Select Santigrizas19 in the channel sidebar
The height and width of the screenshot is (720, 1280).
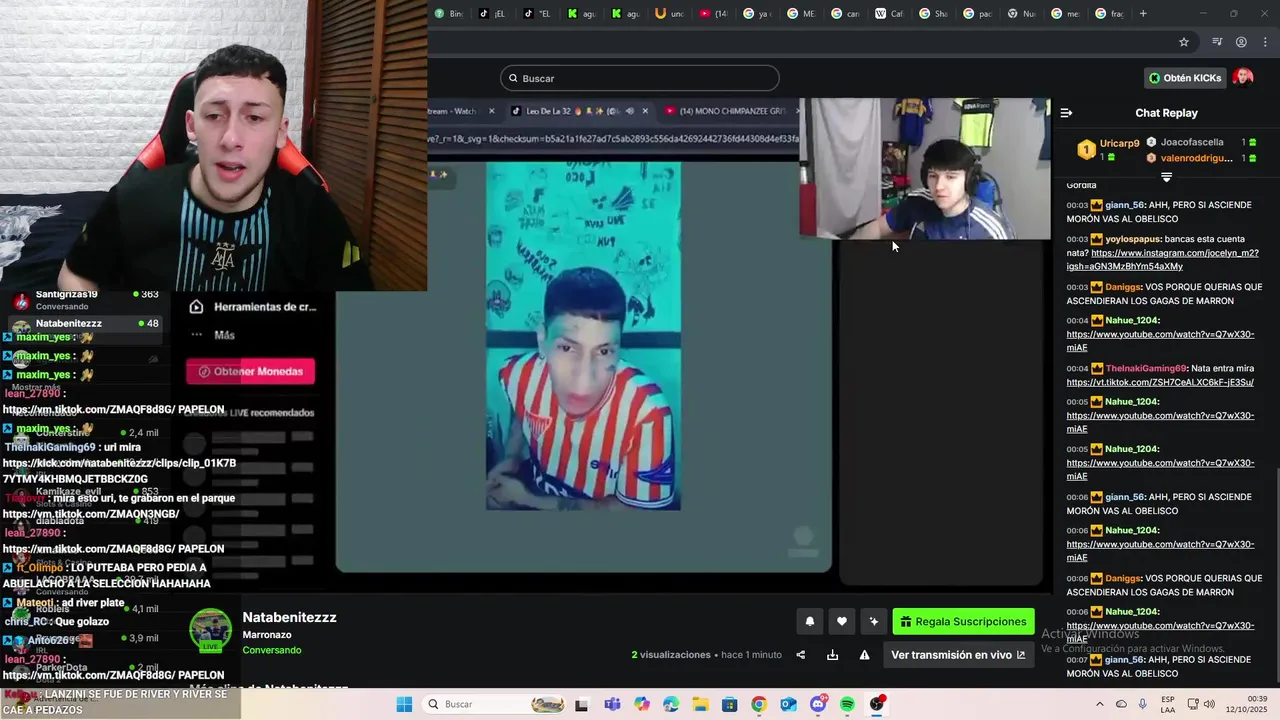85,299
